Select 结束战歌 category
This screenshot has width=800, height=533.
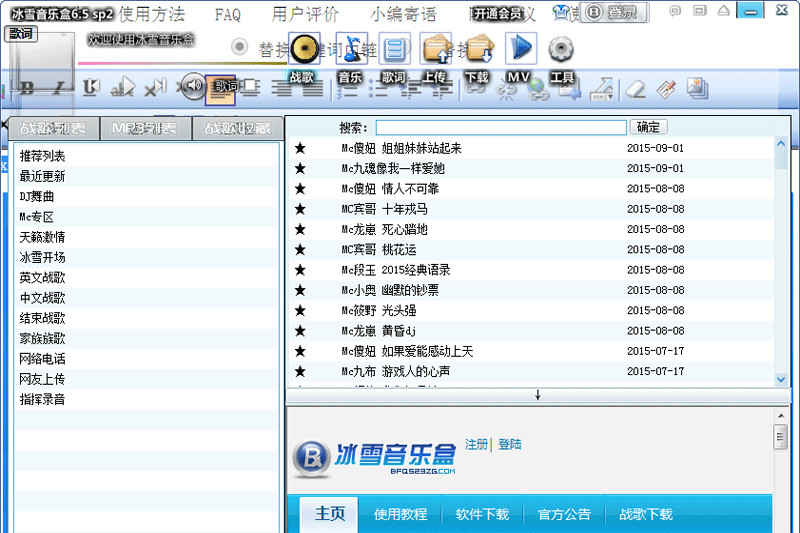tap(42, 318)
